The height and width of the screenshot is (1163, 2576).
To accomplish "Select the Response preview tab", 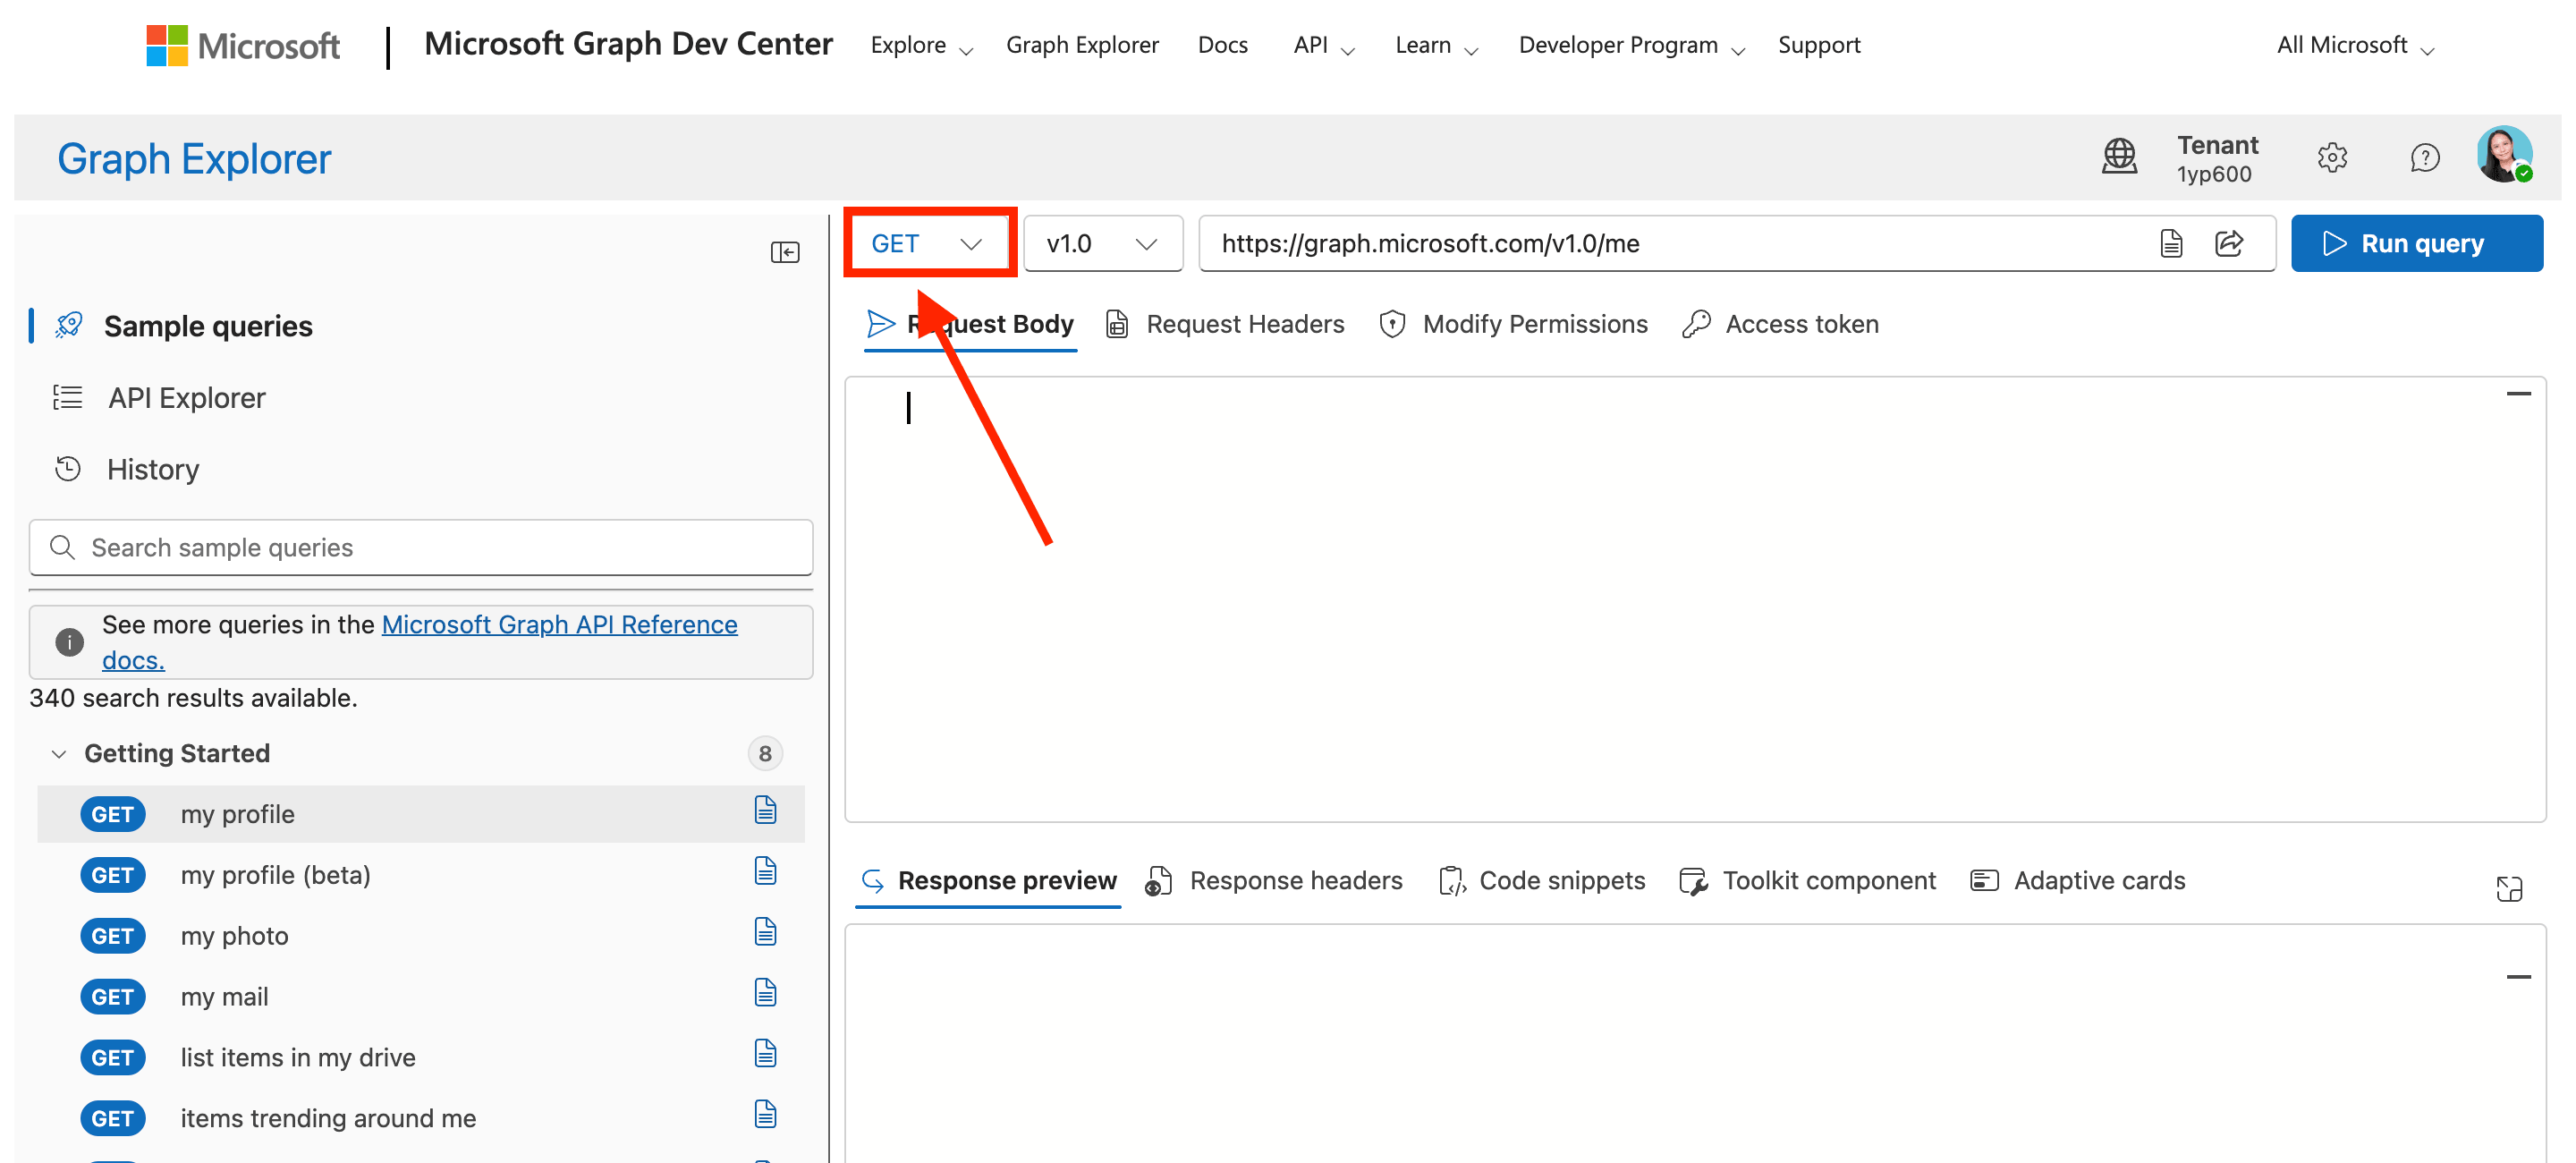I will [x=988, y=881].
